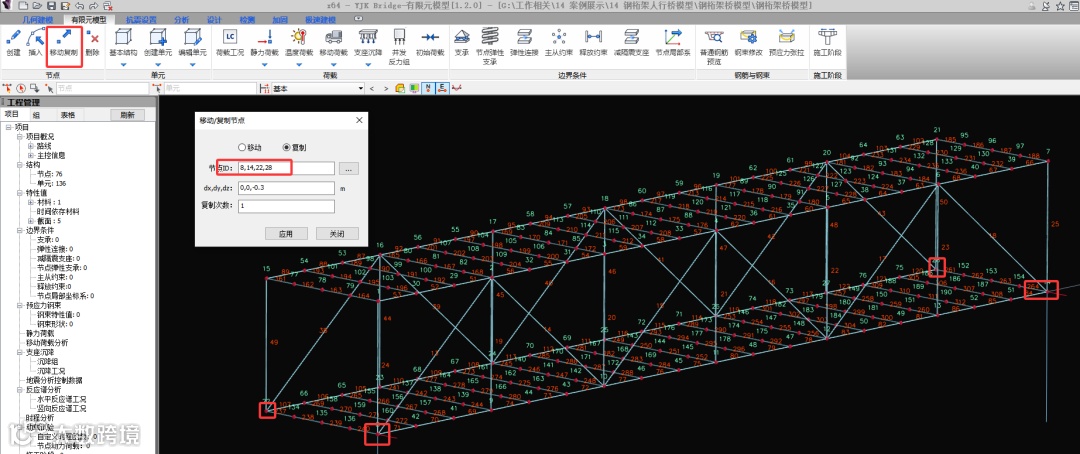Image resolution: width=1080 pixels, height=454 pixels.
Task: Switch to the 检测 ribbon tab
Action: 247,20
